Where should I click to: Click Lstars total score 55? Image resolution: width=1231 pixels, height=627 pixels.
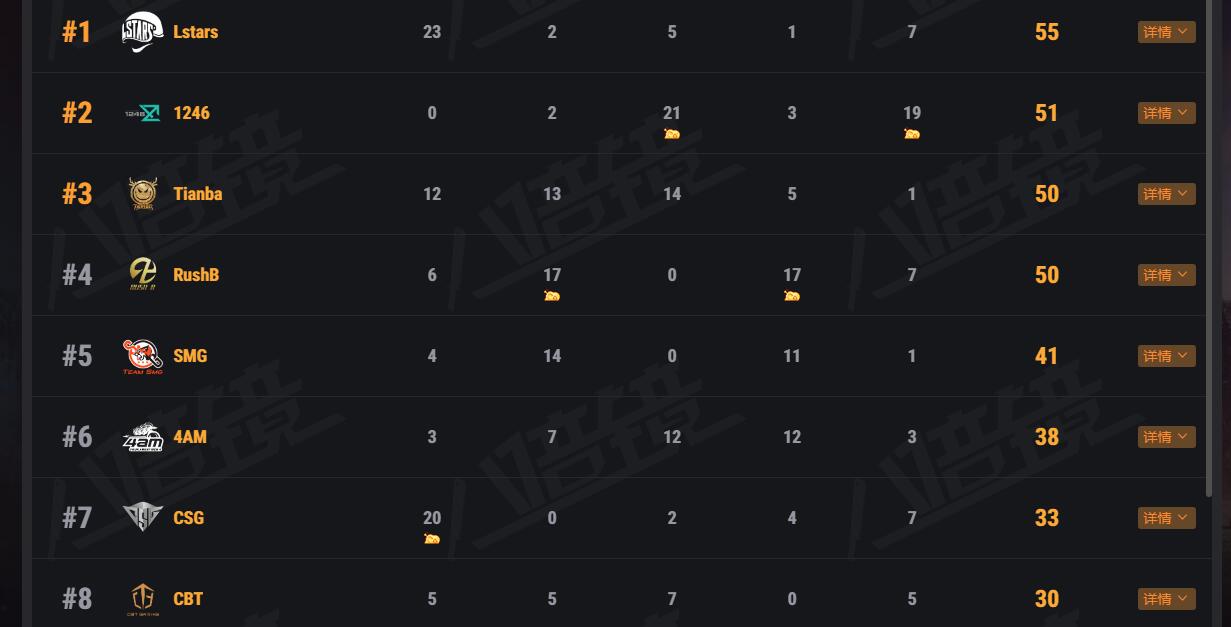tap(1047, 32)
